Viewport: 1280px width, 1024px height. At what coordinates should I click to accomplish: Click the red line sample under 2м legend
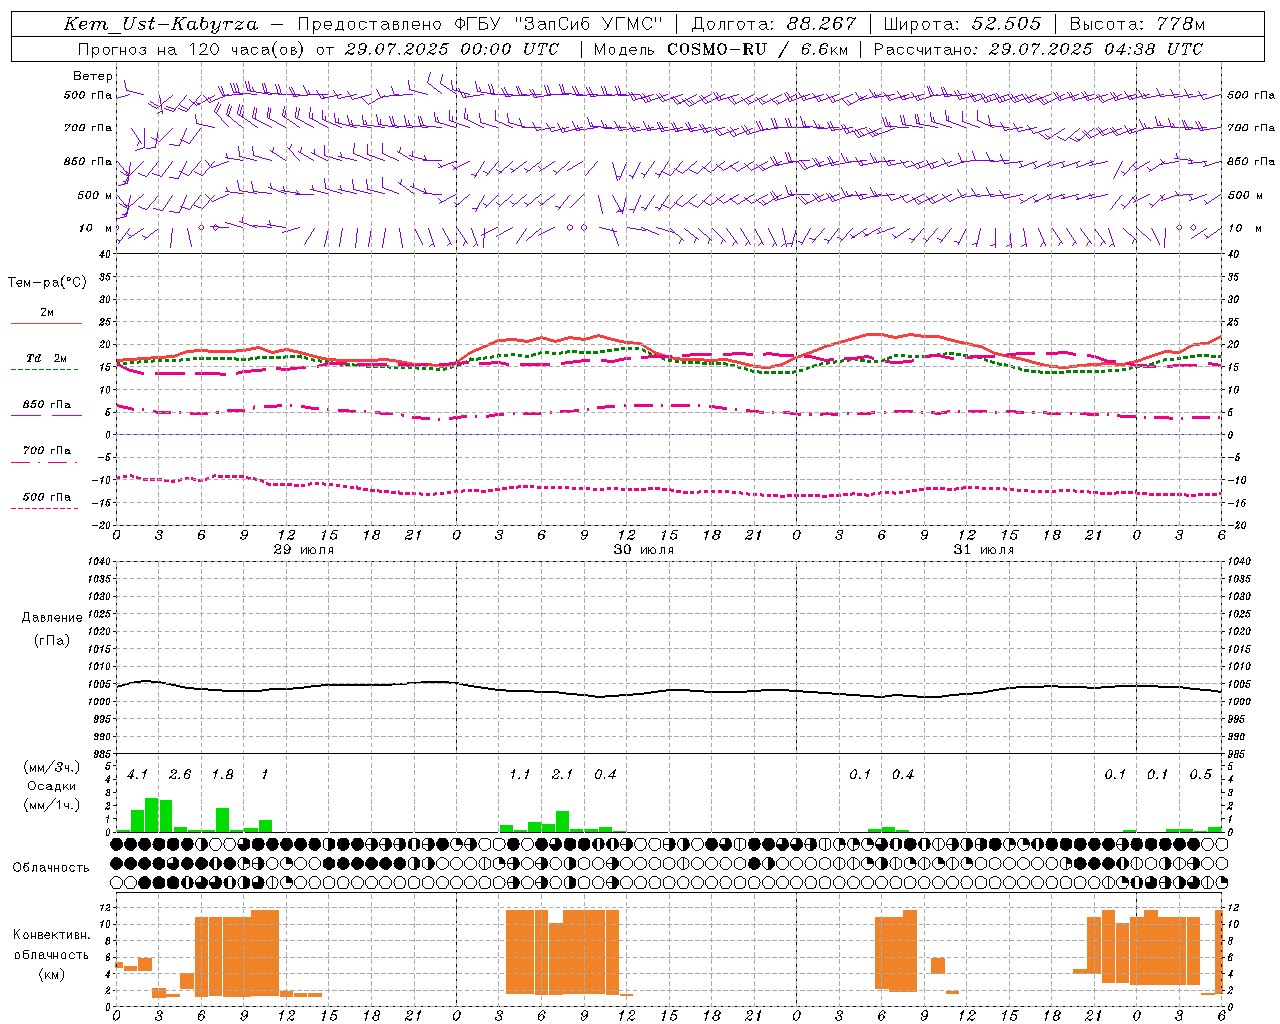[x=47, y=323]
